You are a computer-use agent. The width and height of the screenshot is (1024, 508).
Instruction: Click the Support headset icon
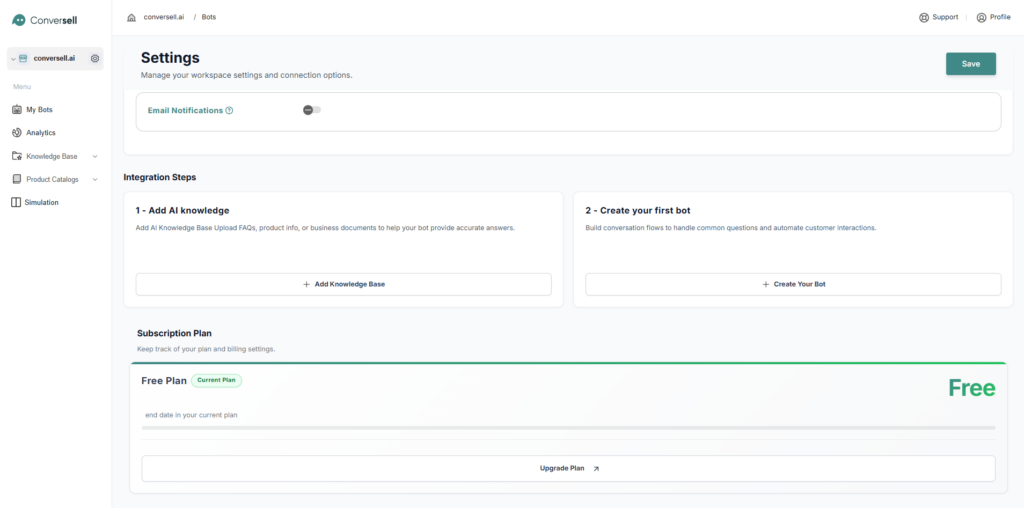tap(924, 17)
